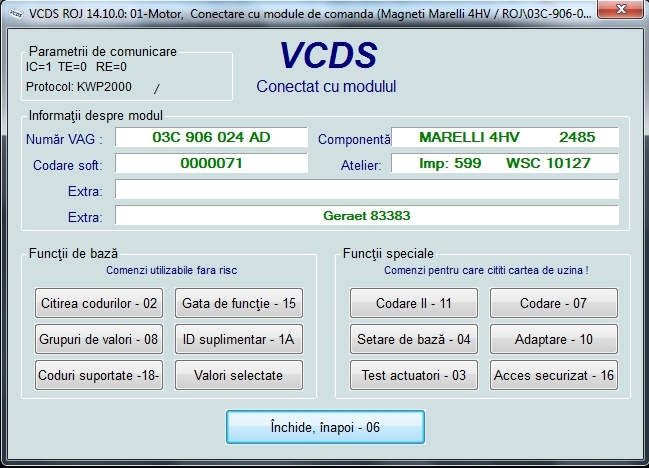This screenshot has width=649, height=468.
Task: Click the Număr VAG field 03C 906 024 AD
Action: pos(212,137)
